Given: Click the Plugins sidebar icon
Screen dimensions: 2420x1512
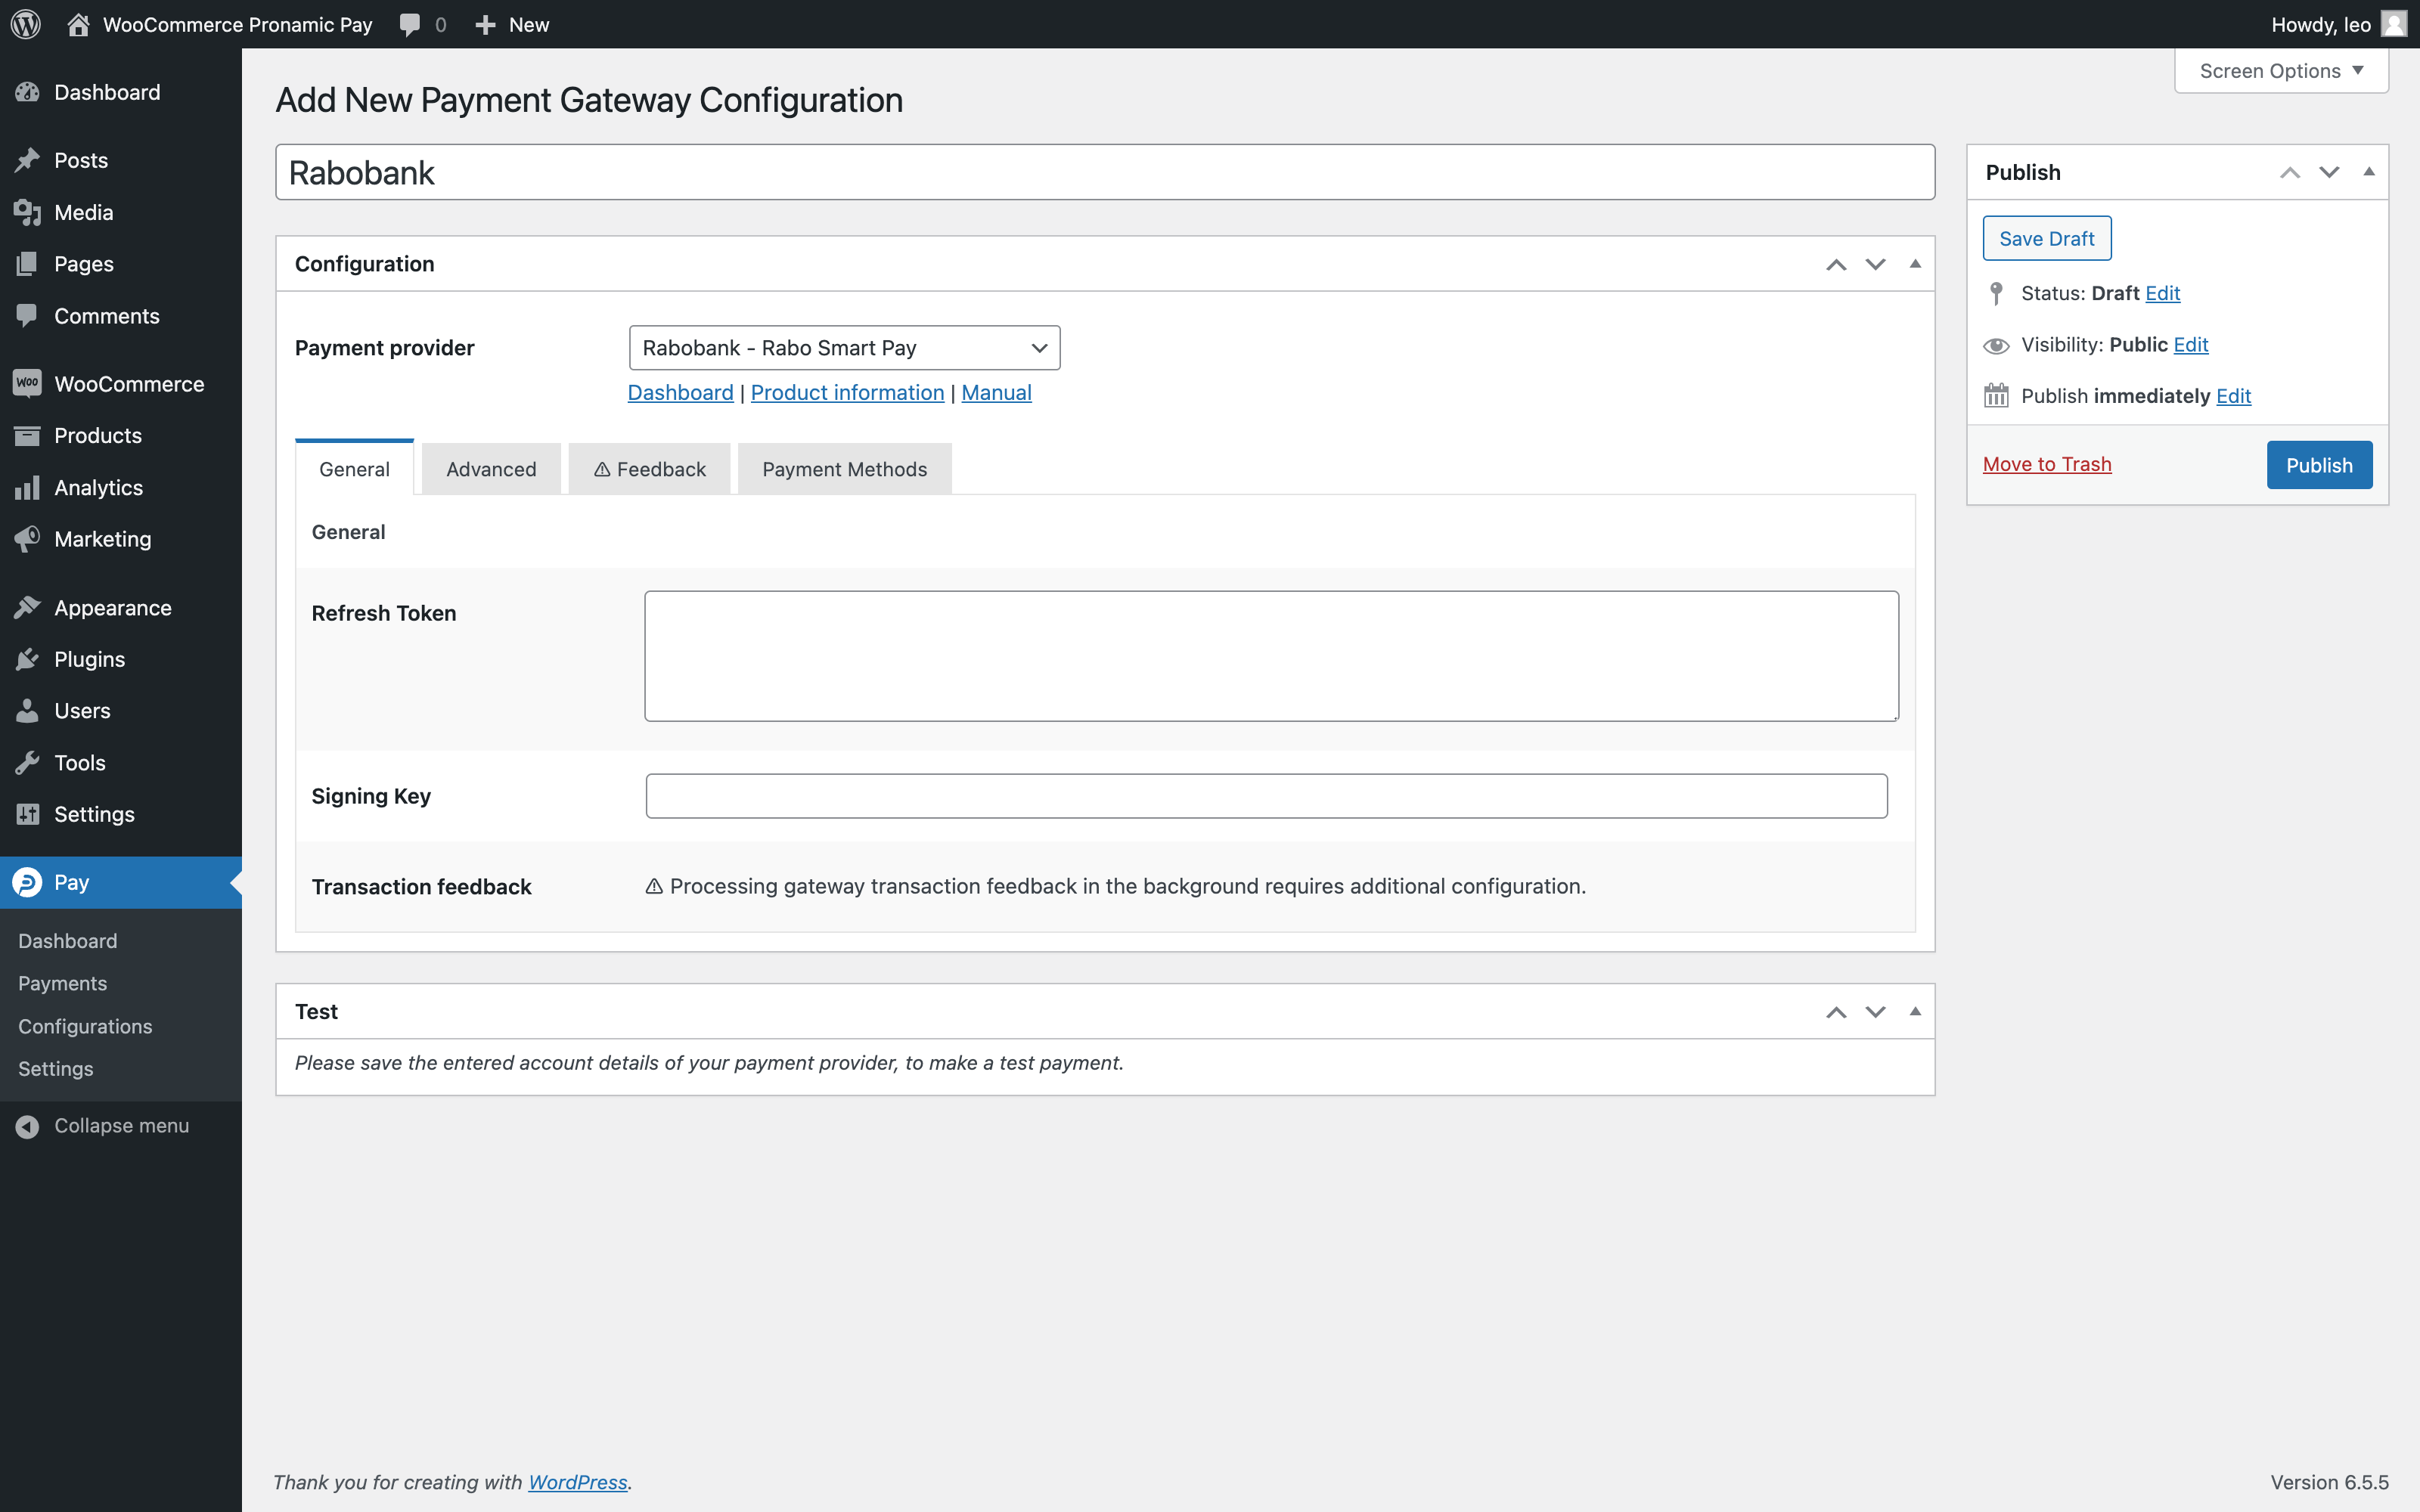Looking at the screenshot, I should (x=29, y=658).
